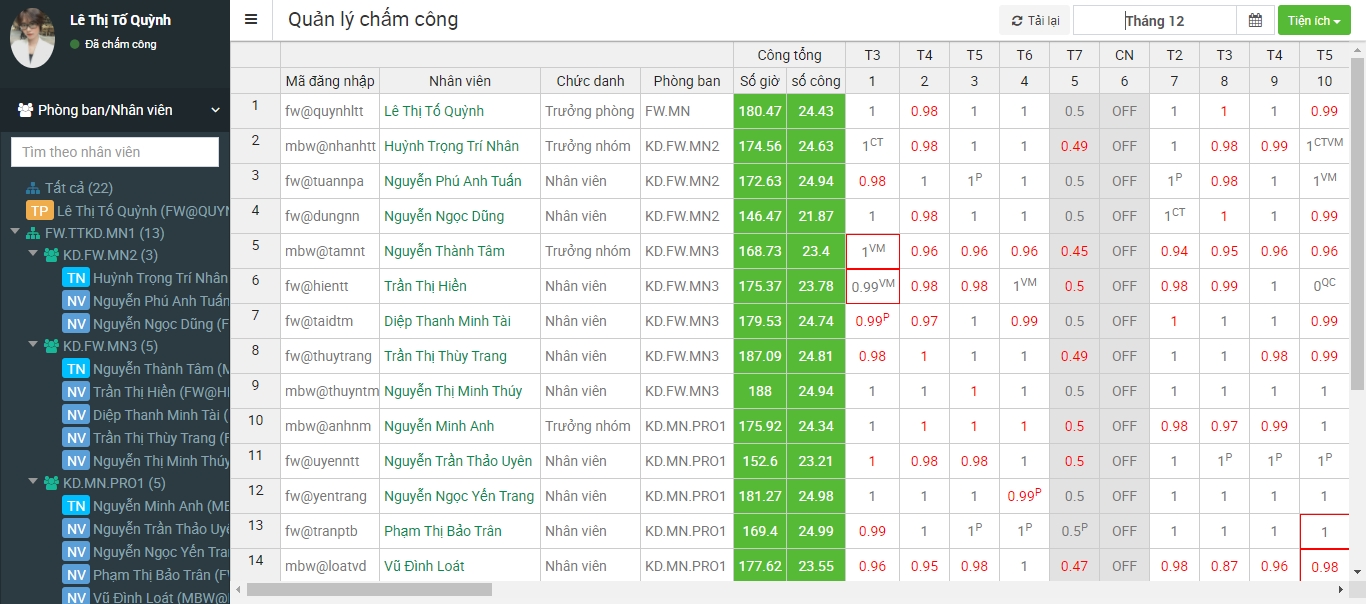Click the Tháng 12 month field
Screen dimensions: 1366x604
click(x=1154, y=21)
